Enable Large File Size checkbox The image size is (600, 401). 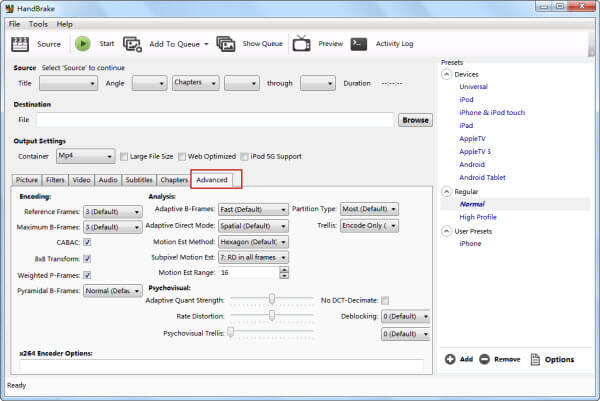(124, 156)
